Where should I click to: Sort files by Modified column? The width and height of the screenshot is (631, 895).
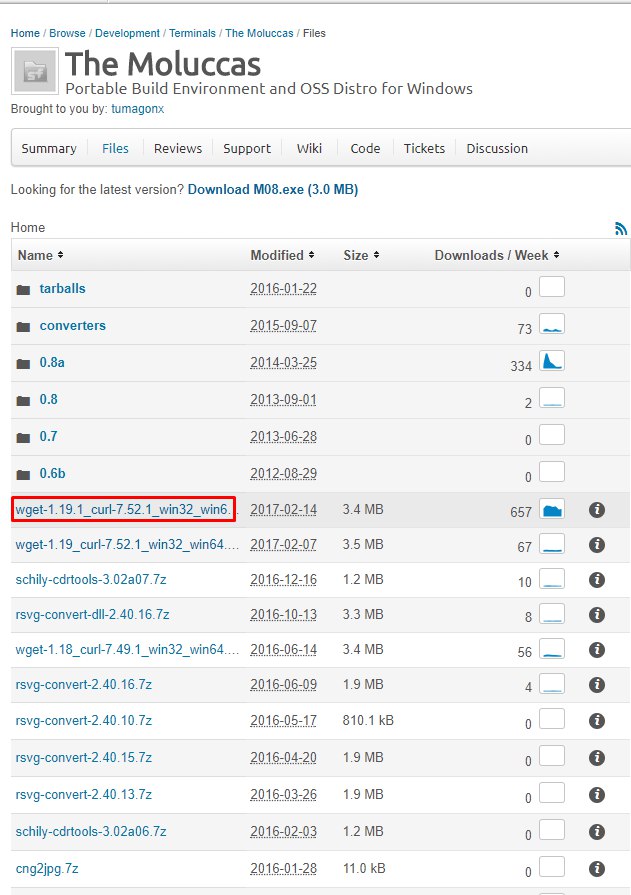(x=283, y=255)
